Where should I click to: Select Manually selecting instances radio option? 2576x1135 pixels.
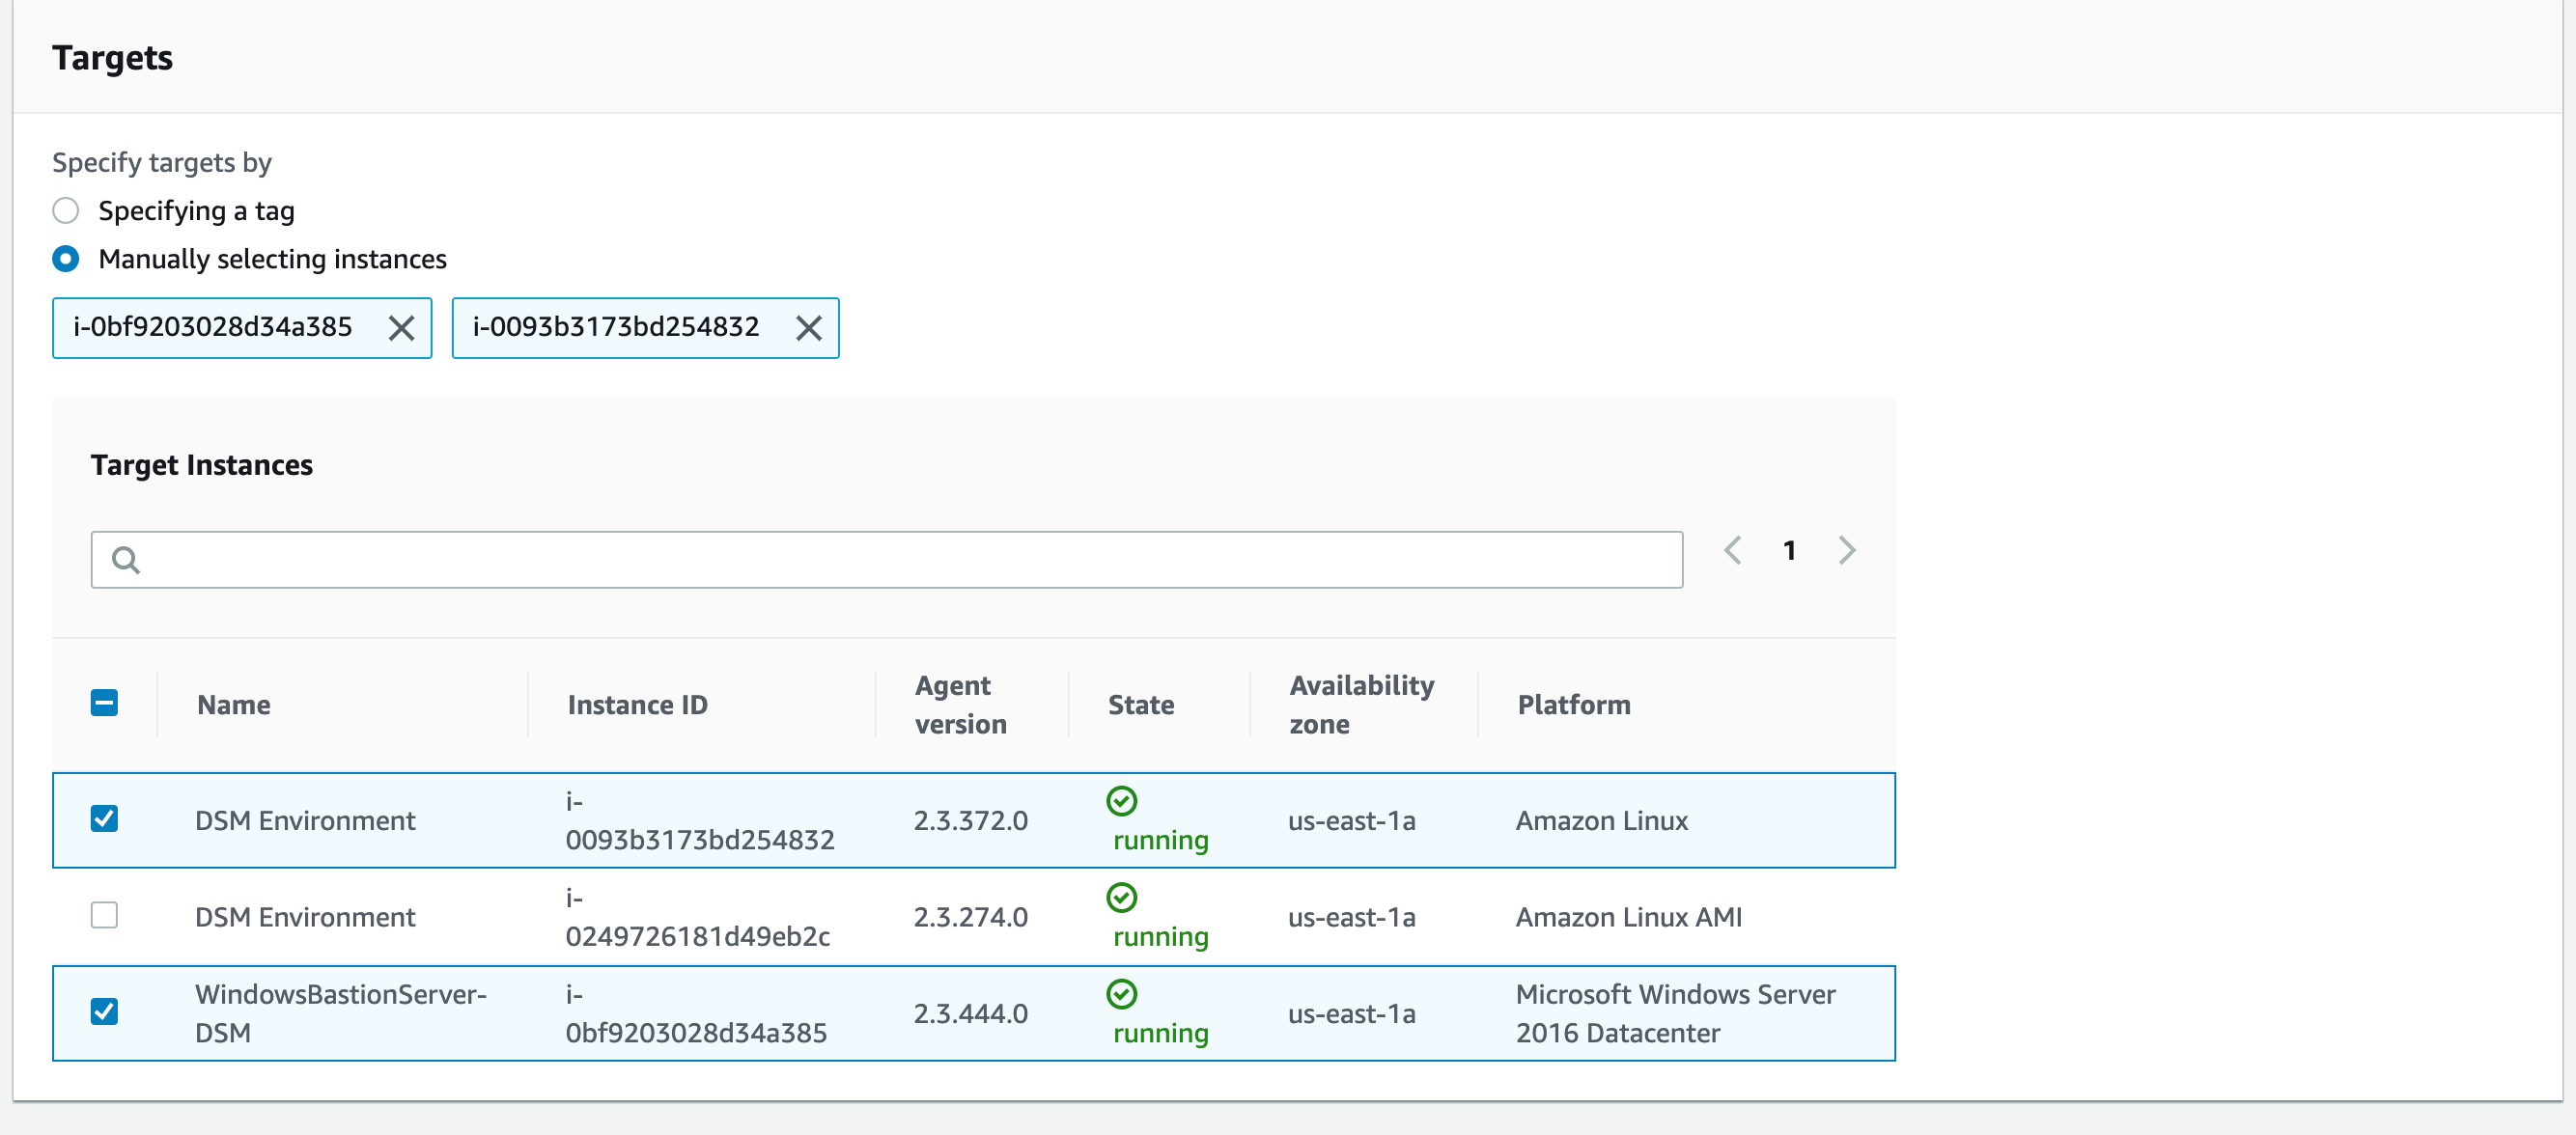(x=66, y=259)
